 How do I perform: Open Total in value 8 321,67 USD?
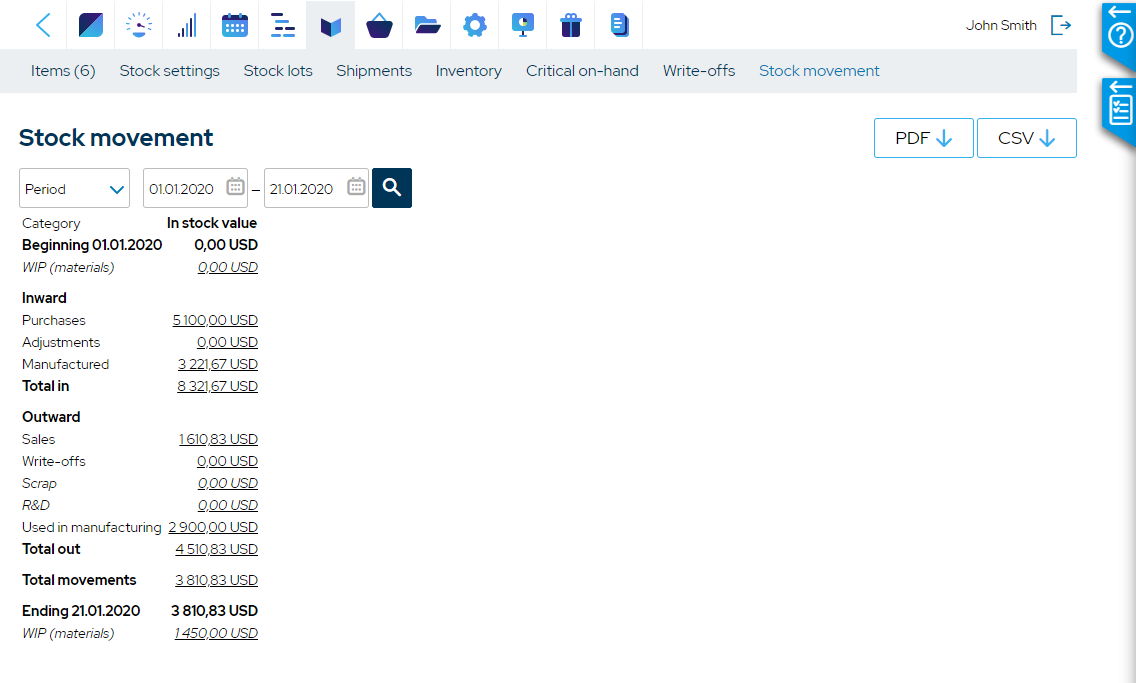(217, 386)
